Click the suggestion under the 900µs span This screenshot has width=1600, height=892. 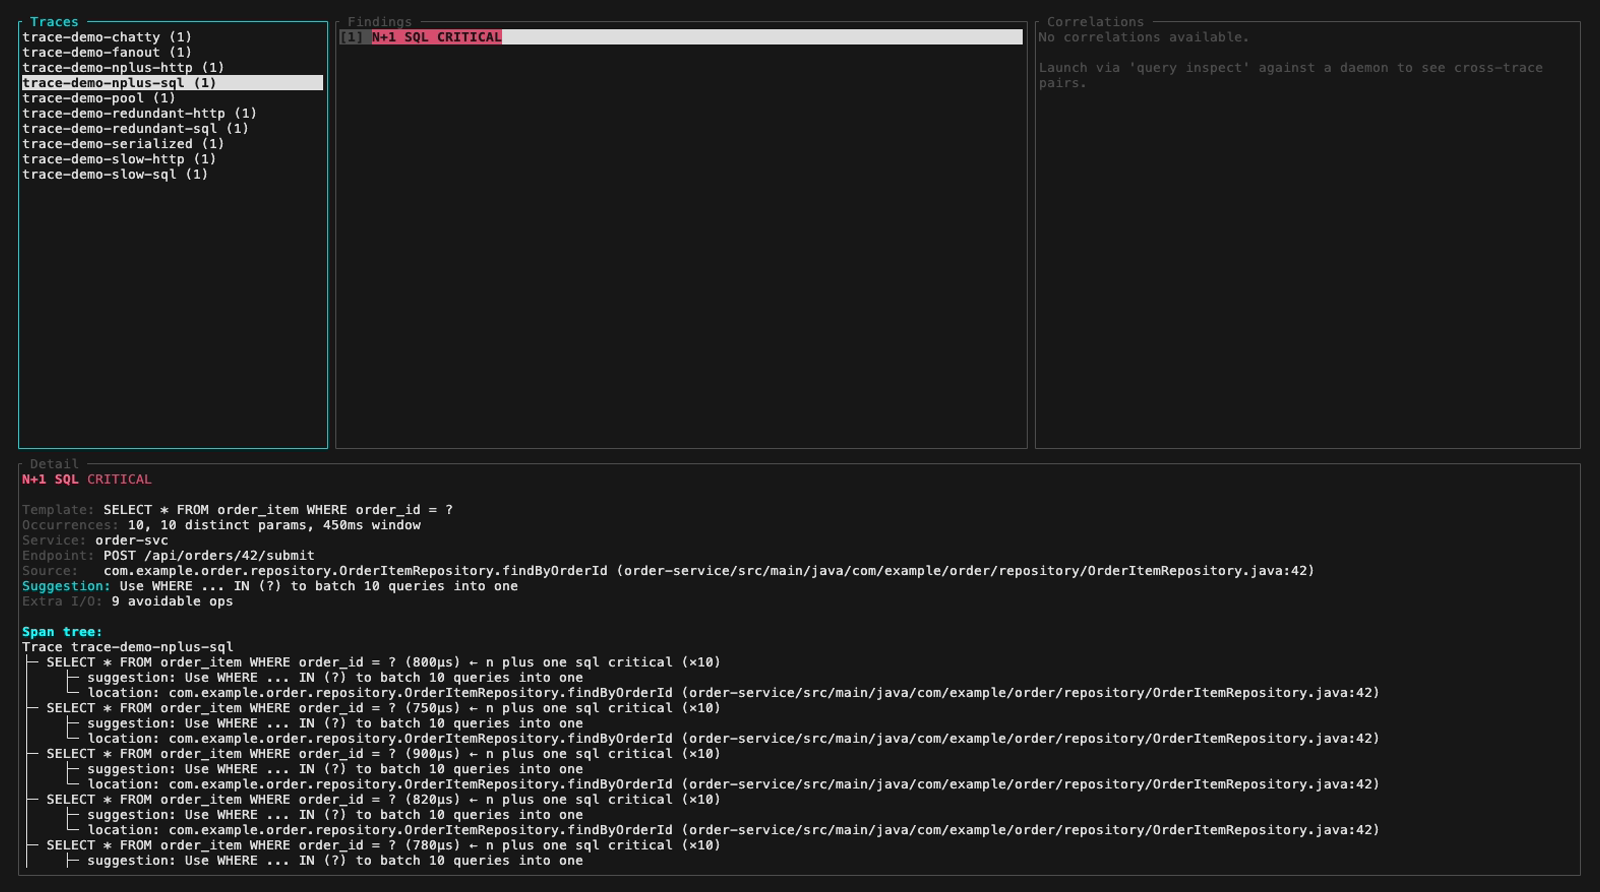(335, 769)
